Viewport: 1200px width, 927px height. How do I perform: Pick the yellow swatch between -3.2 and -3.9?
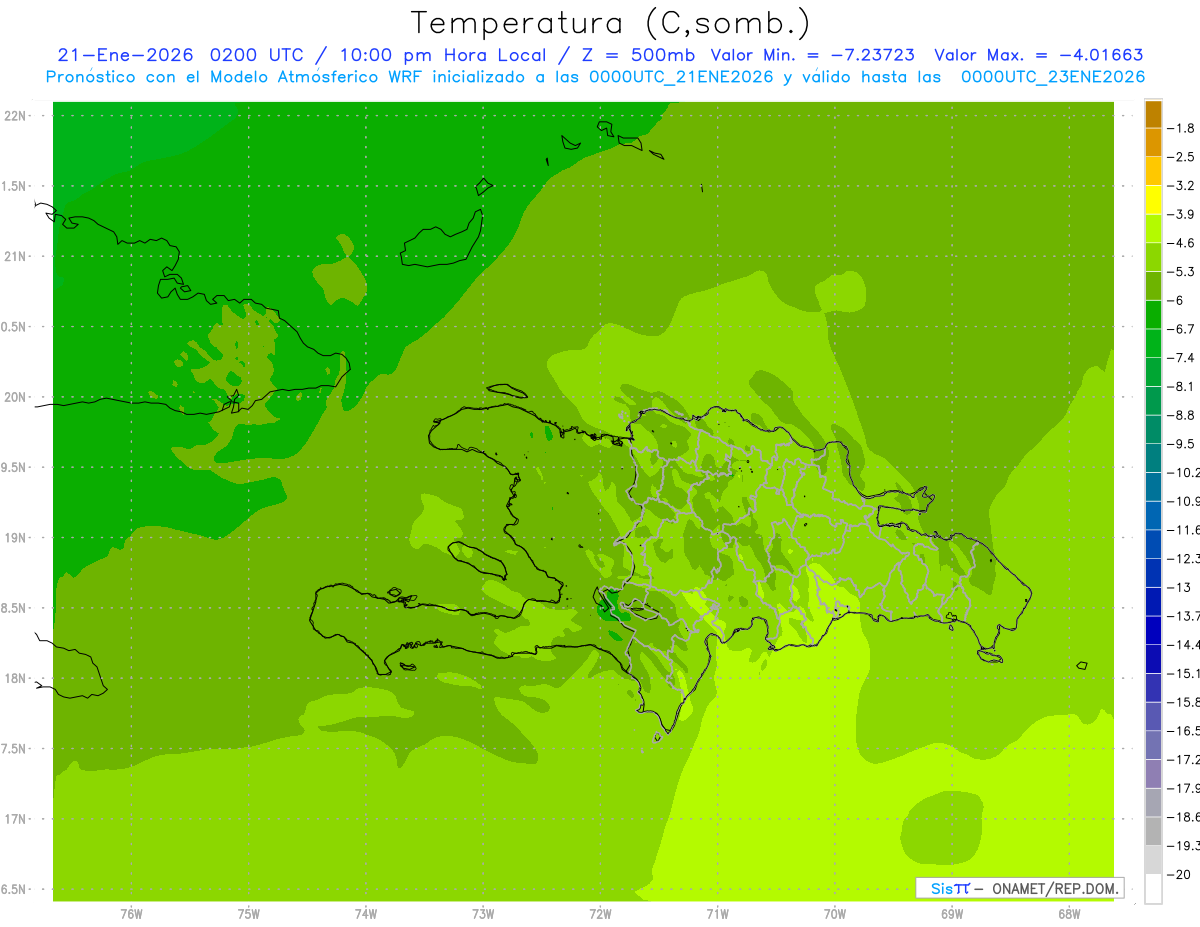(x=1153, y=200)
